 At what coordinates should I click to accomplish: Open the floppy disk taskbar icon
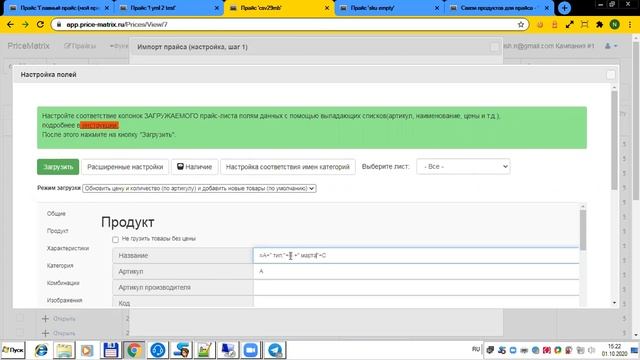[110, 350]
